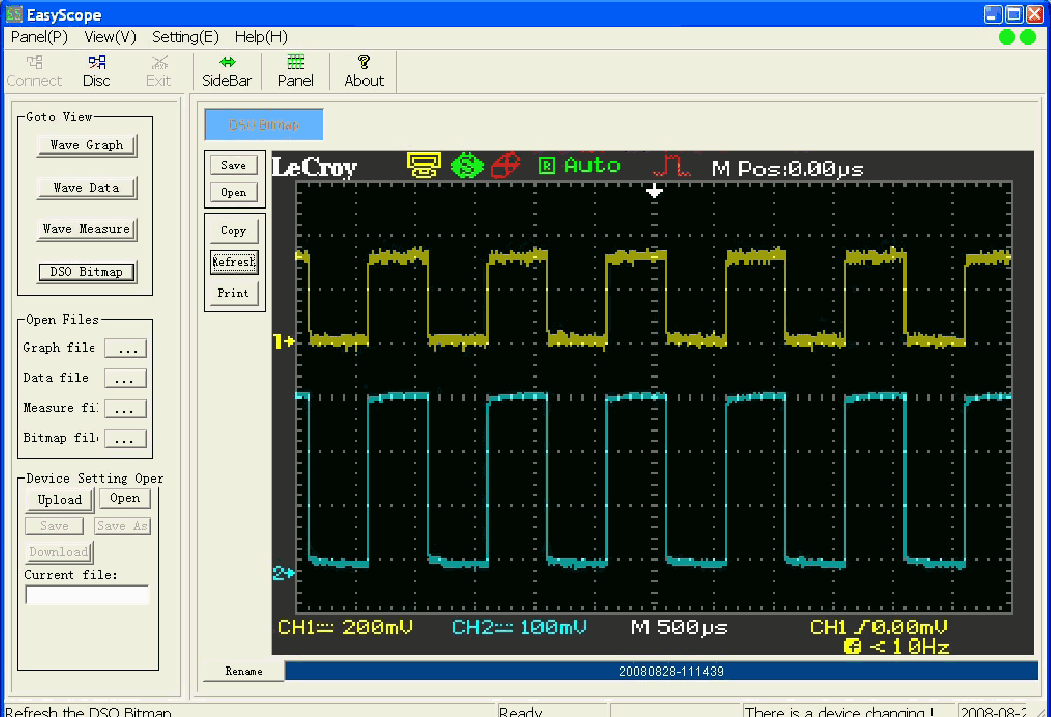Click the yellow print icon on scope display
Image resolution: width=1051 pixels, height=717 pixels.
click(424, 166)
